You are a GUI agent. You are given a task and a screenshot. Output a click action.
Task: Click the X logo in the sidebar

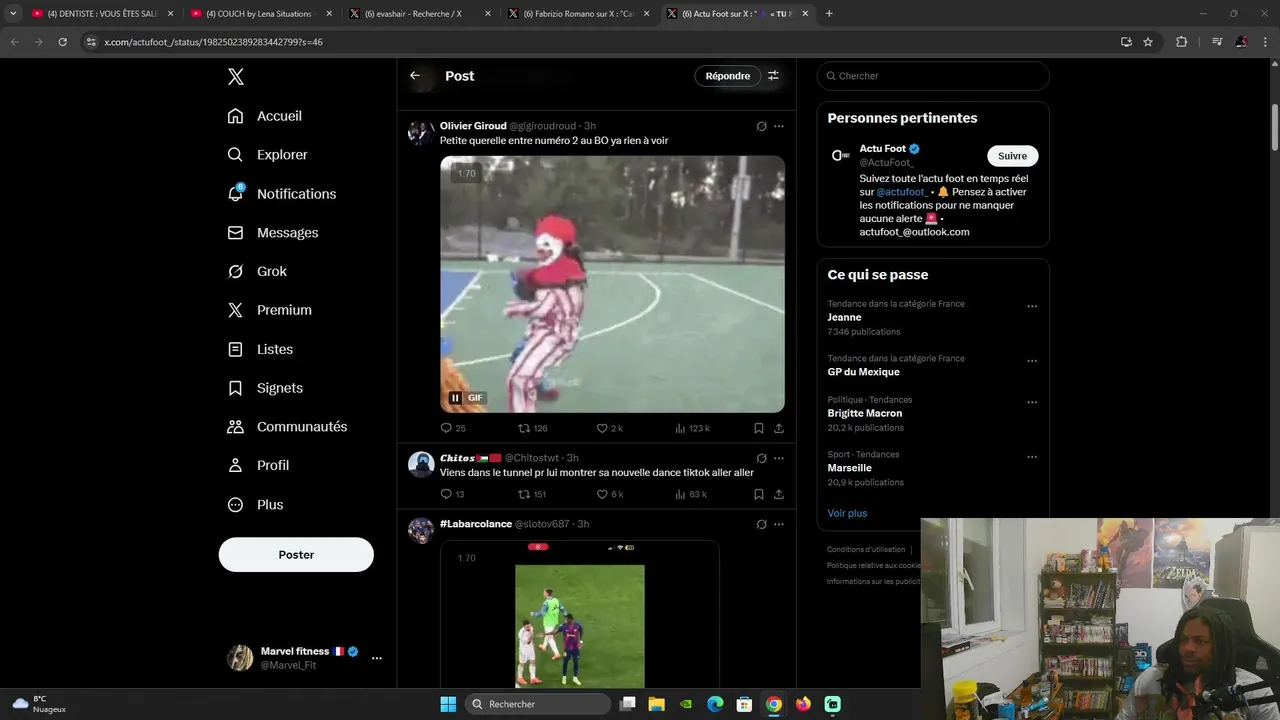pyautogui.click(x=235, y=77)
